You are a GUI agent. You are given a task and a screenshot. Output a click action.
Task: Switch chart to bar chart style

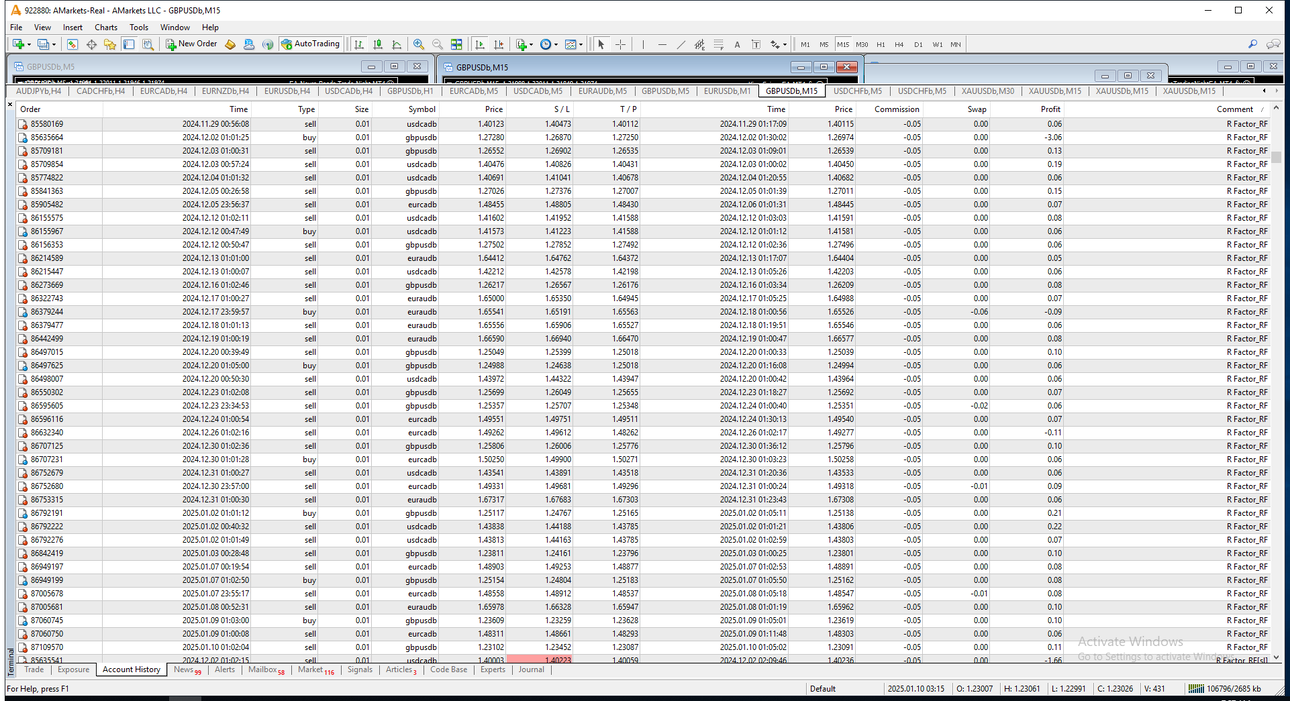[x=358, y=44]
